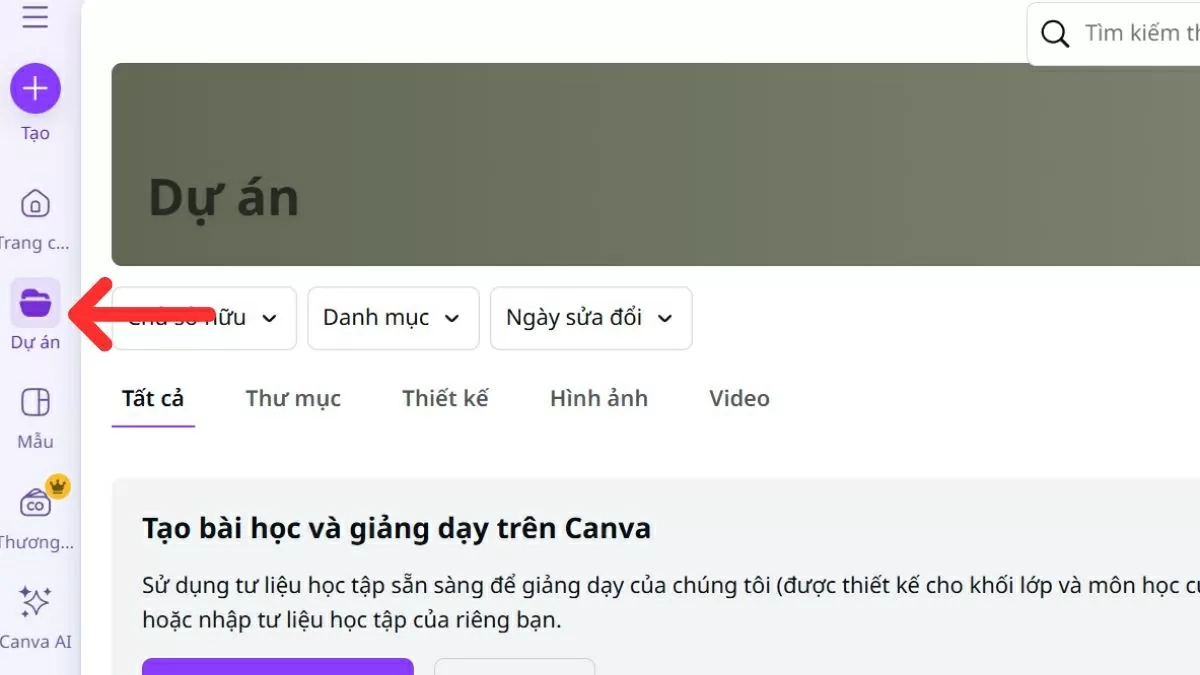Image resolution: width=1200 pixels, height=675 pixels.
Task: Expand the Ngày sửa đổi date filter
Action: (x=590, y=318)
